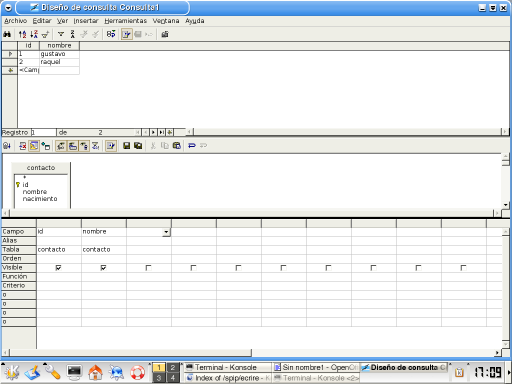Switch to Terminal - Konsole taskbar entry
The height and width of the screenshot is (384, 512).
click(227, 367)
